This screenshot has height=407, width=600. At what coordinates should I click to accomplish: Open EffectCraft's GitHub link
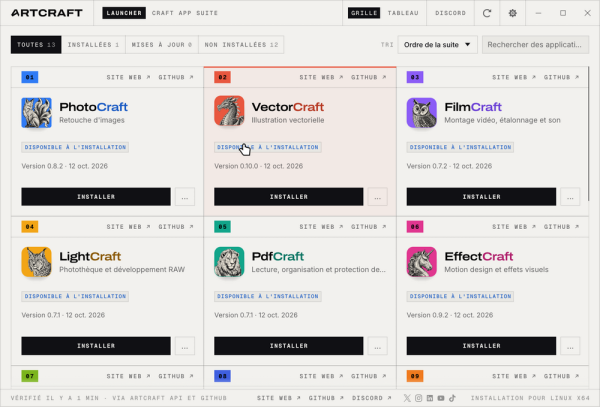[x=561, y=226]
